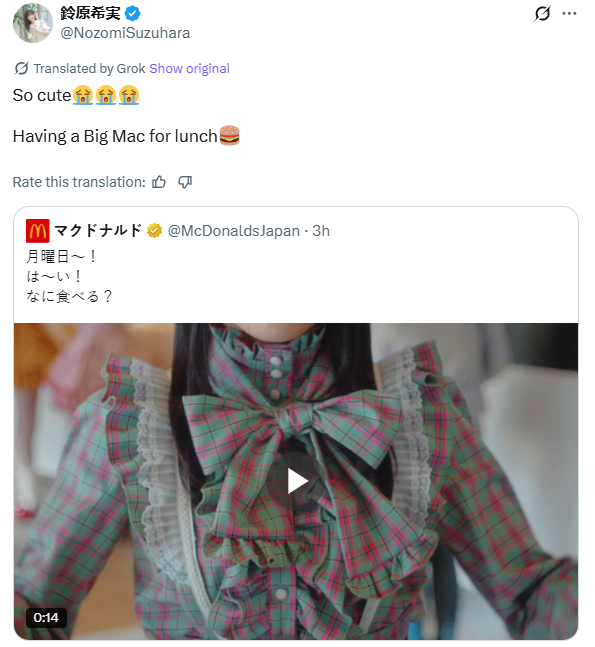This screenshot has height=647, width=595.
Task: Play the McDonald's video
Action: pyautogui.click(x=298, y=481)
